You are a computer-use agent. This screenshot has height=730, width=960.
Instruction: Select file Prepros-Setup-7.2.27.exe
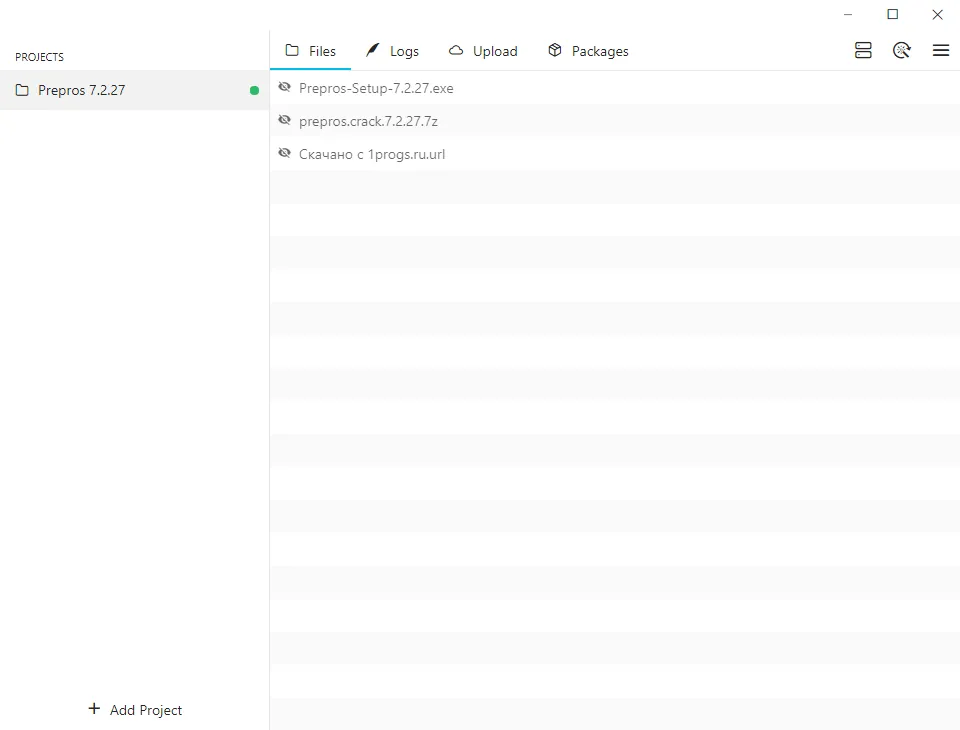pyautogui.click(x=615, y=88)
